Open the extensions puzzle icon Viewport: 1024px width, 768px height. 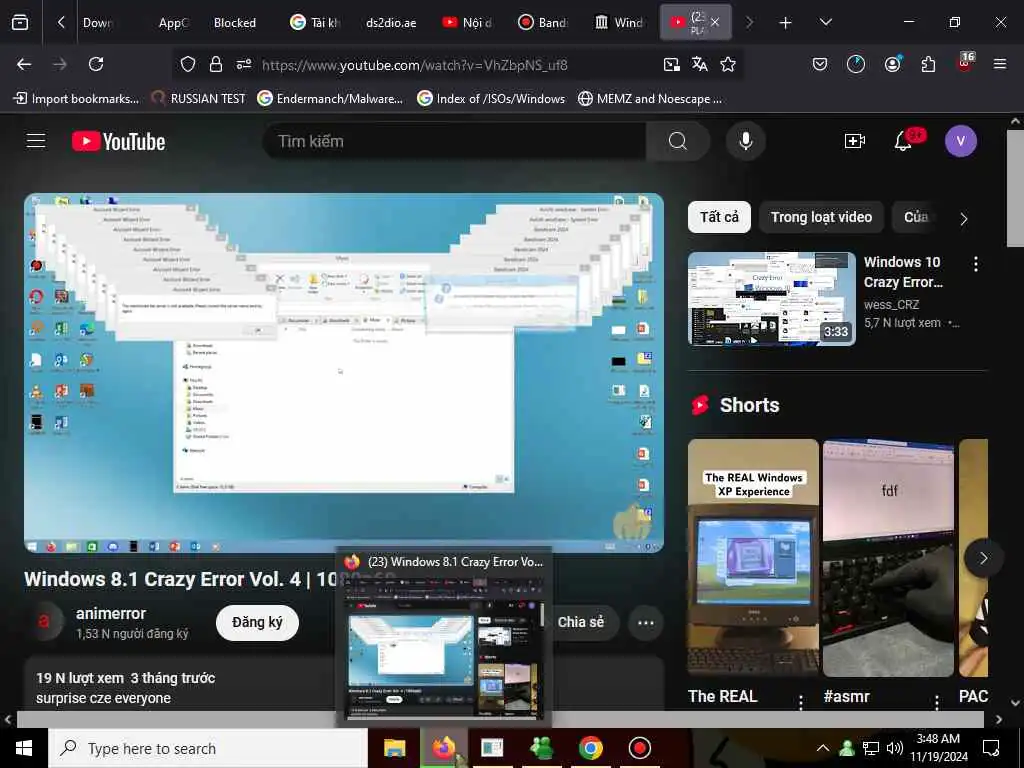click(x=928, y=64)
